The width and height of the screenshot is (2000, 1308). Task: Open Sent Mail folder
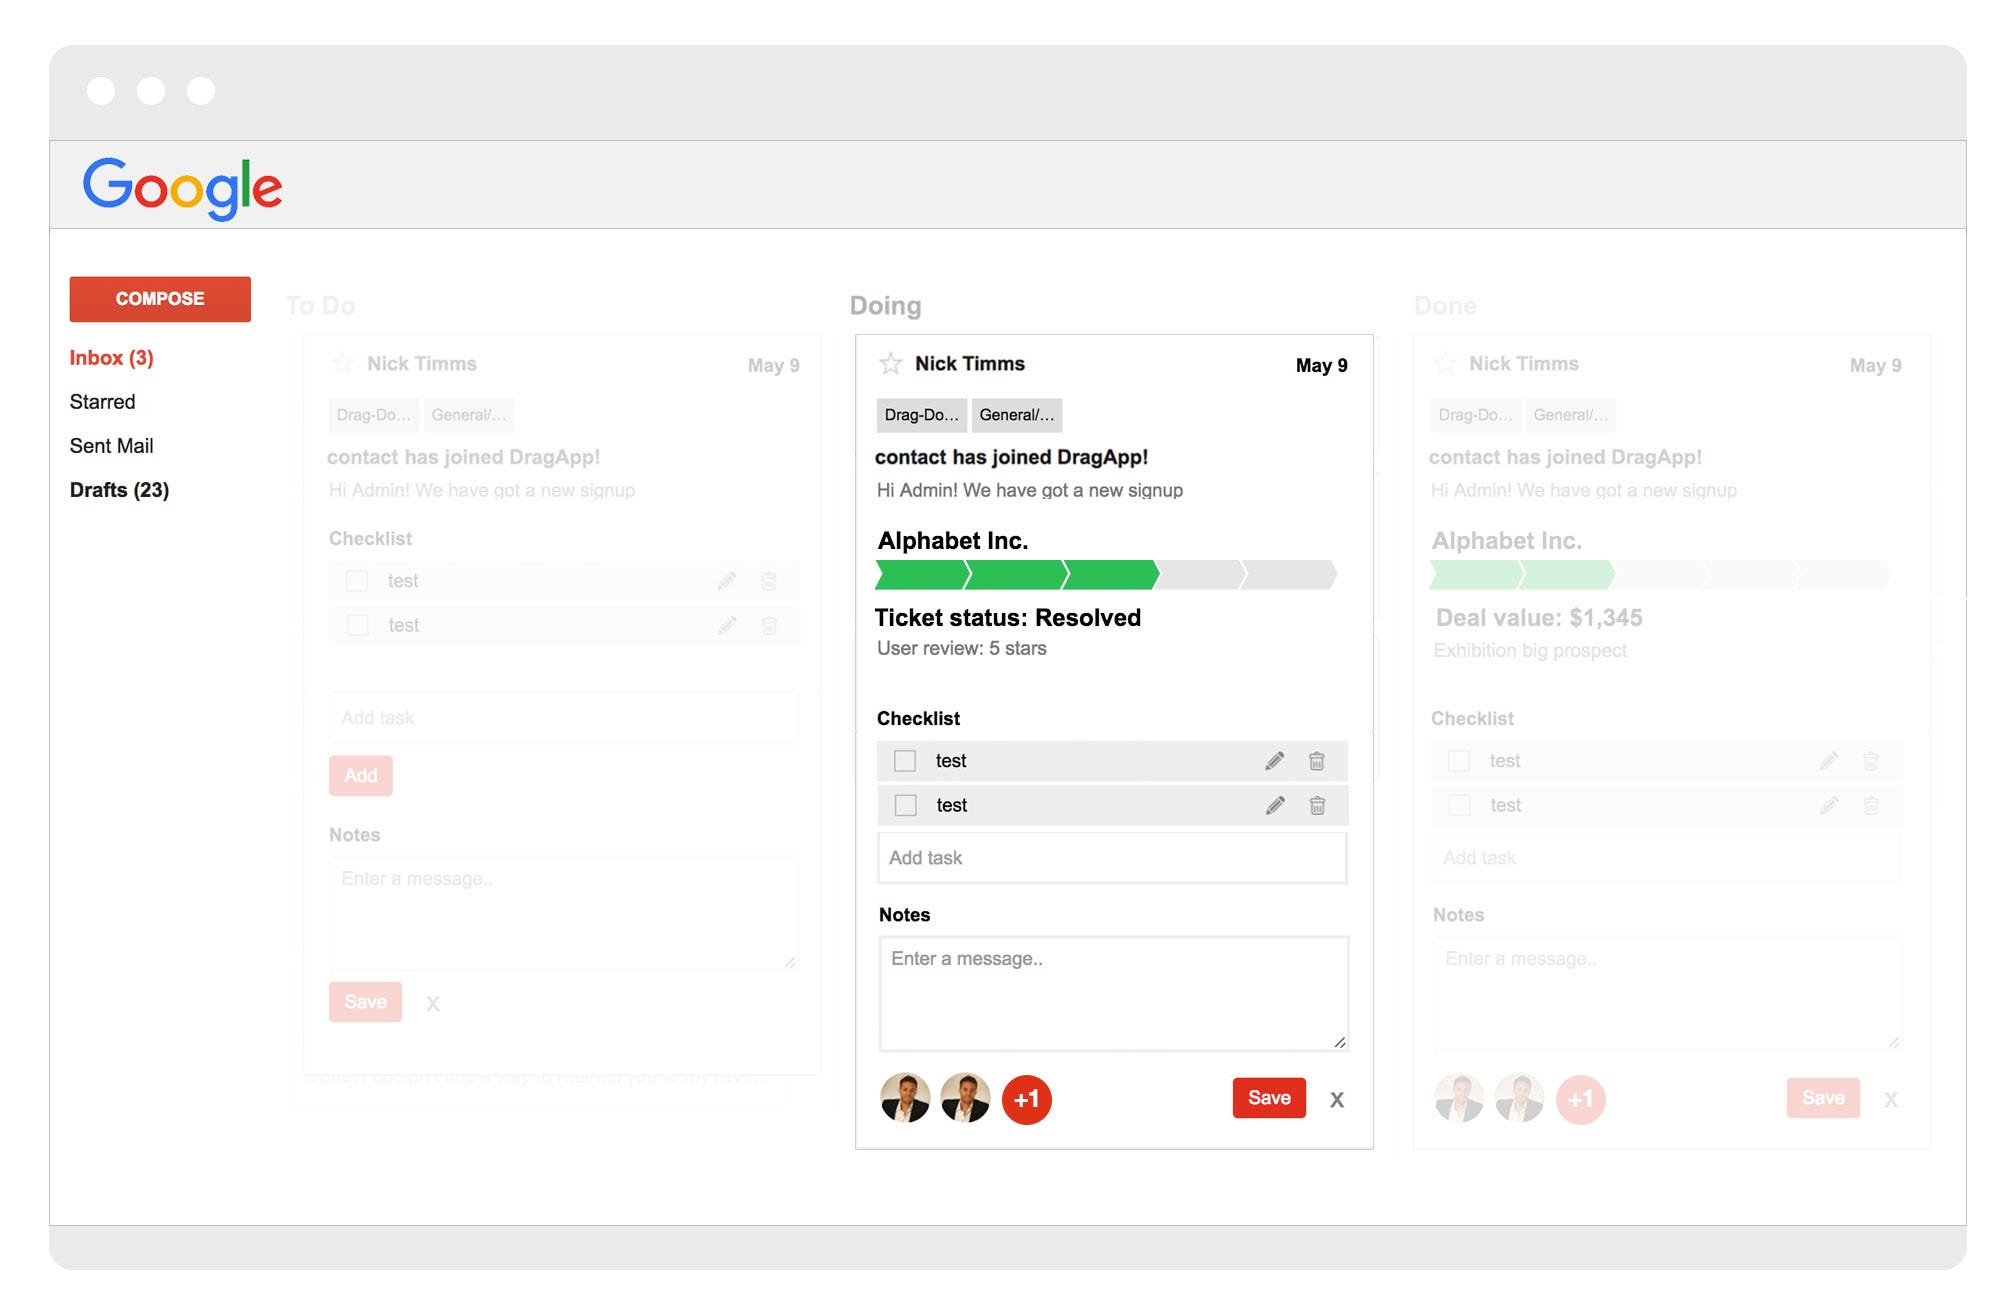(x=111, y=446)
